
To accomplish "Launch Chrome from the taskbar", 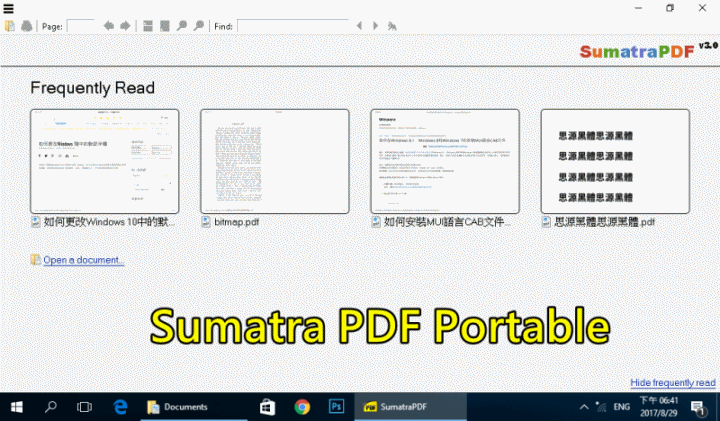I will pos(302,407).
